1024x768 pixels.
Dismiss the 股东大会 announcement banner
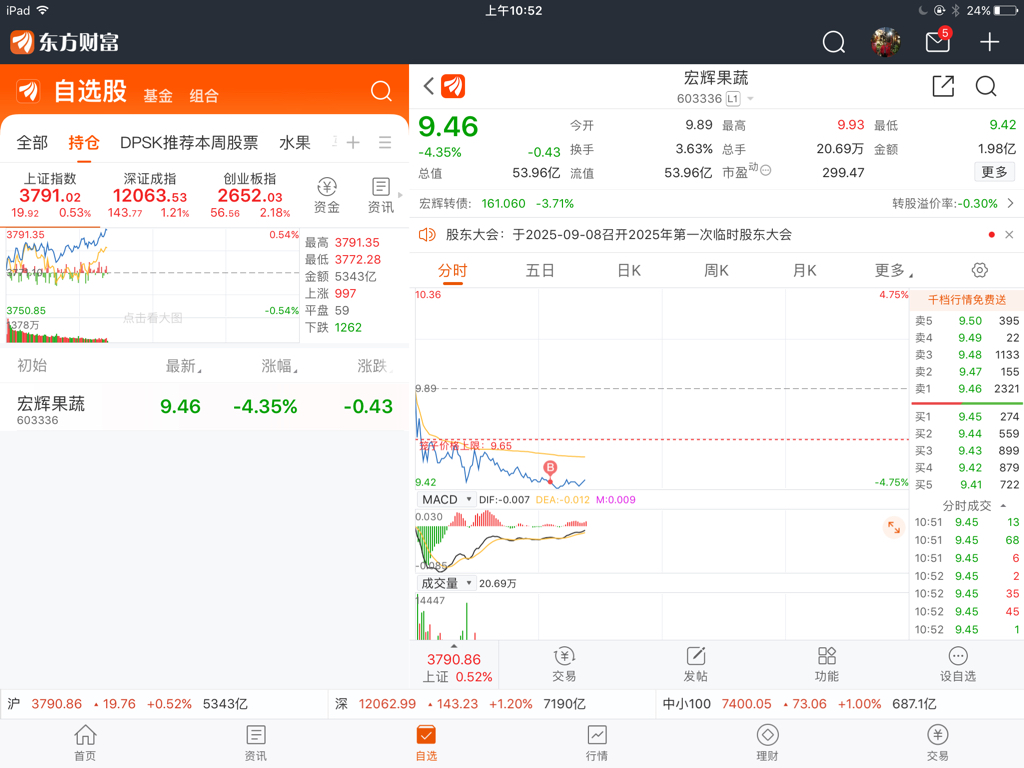tap(1009, 234)
